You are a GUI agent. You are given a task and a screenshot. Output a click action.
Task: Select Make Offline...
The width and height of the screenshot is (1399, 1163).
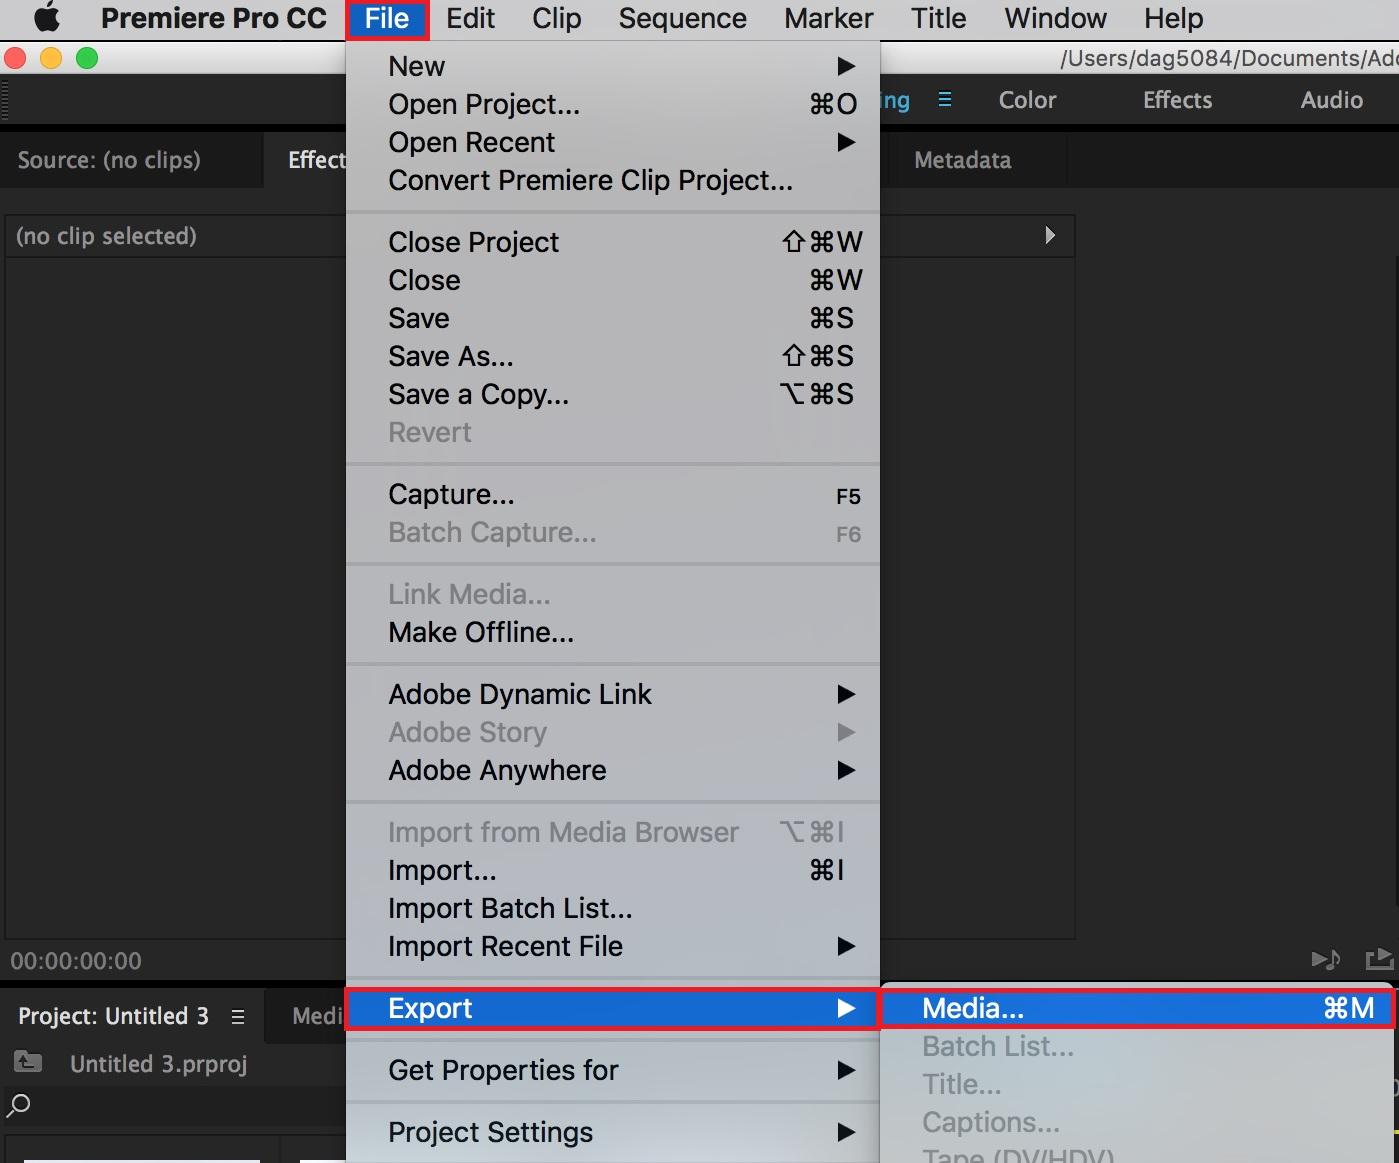[x=613, y=632]
